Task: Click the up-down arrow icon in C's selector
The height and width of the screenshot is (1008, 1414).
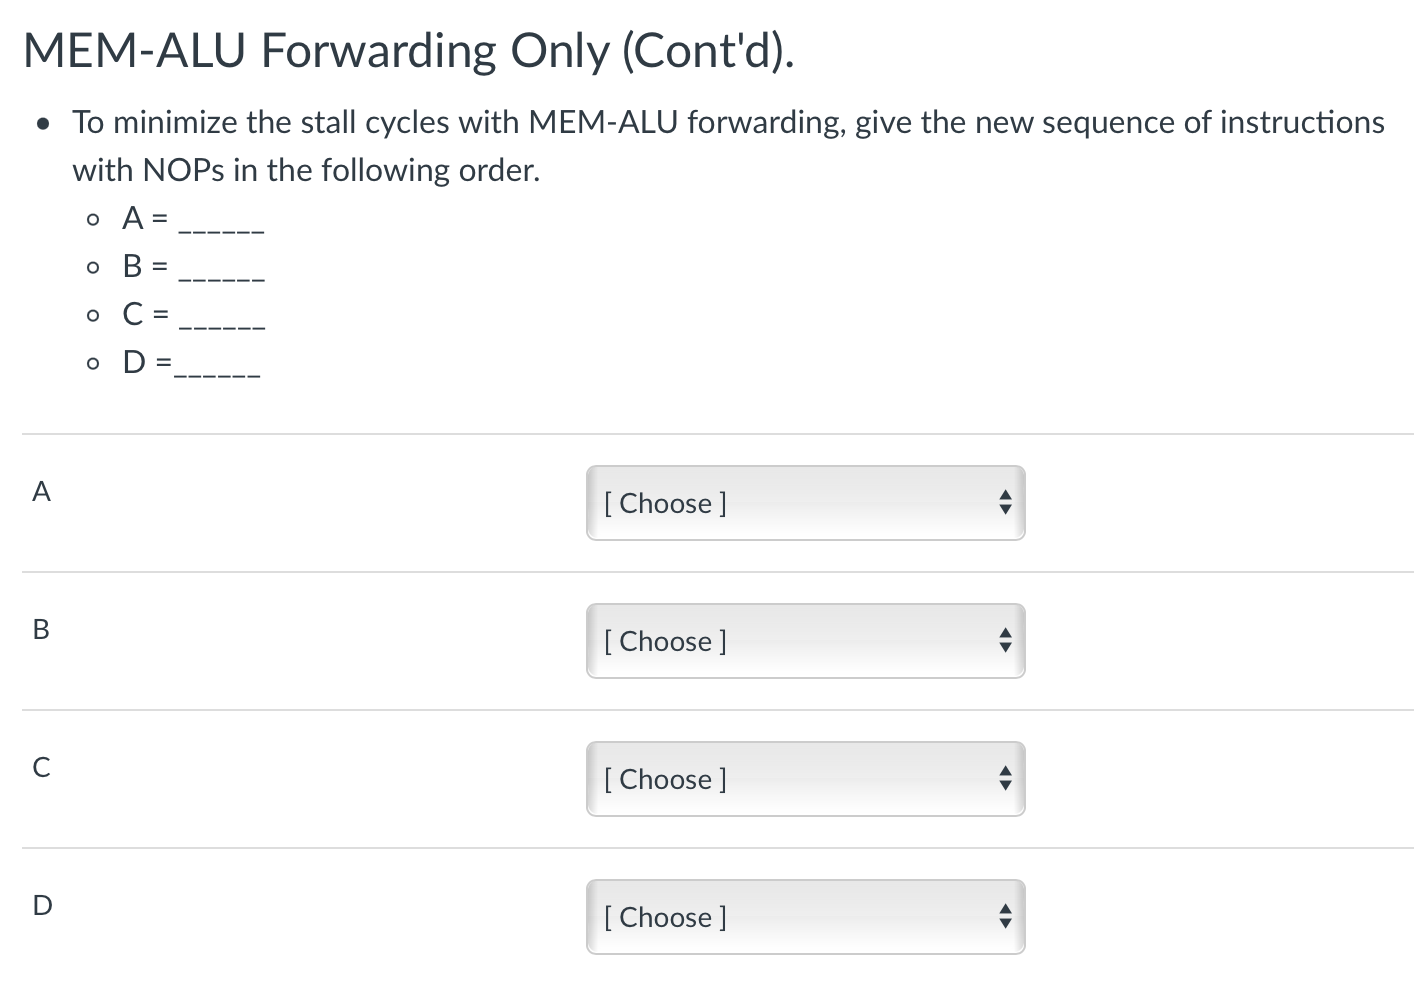Action: tap(1005, 779)
